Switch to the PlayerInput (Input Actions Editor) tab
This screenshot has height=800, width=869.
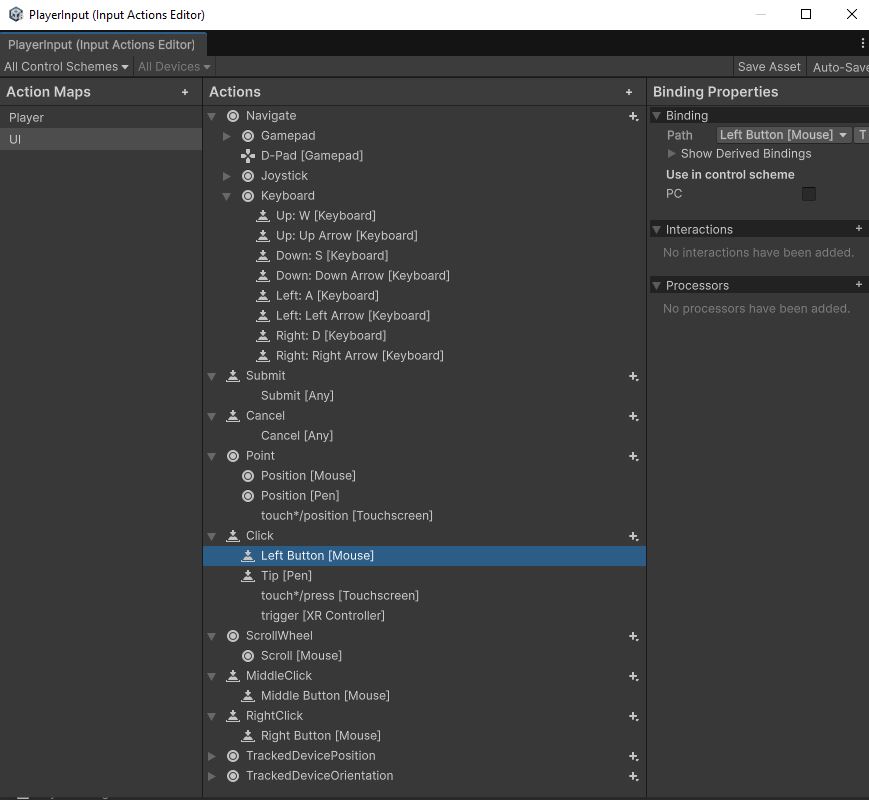[x=102, y=45]
